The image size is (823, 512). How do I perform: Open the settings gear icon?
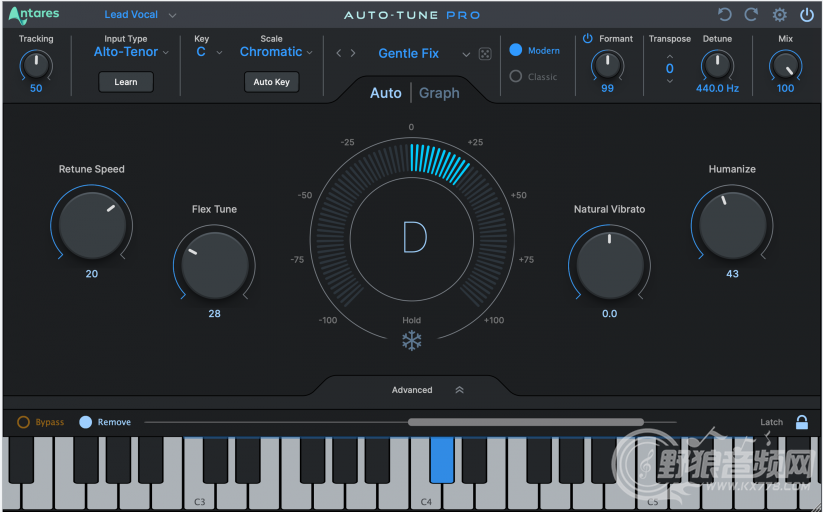(779, 15)
